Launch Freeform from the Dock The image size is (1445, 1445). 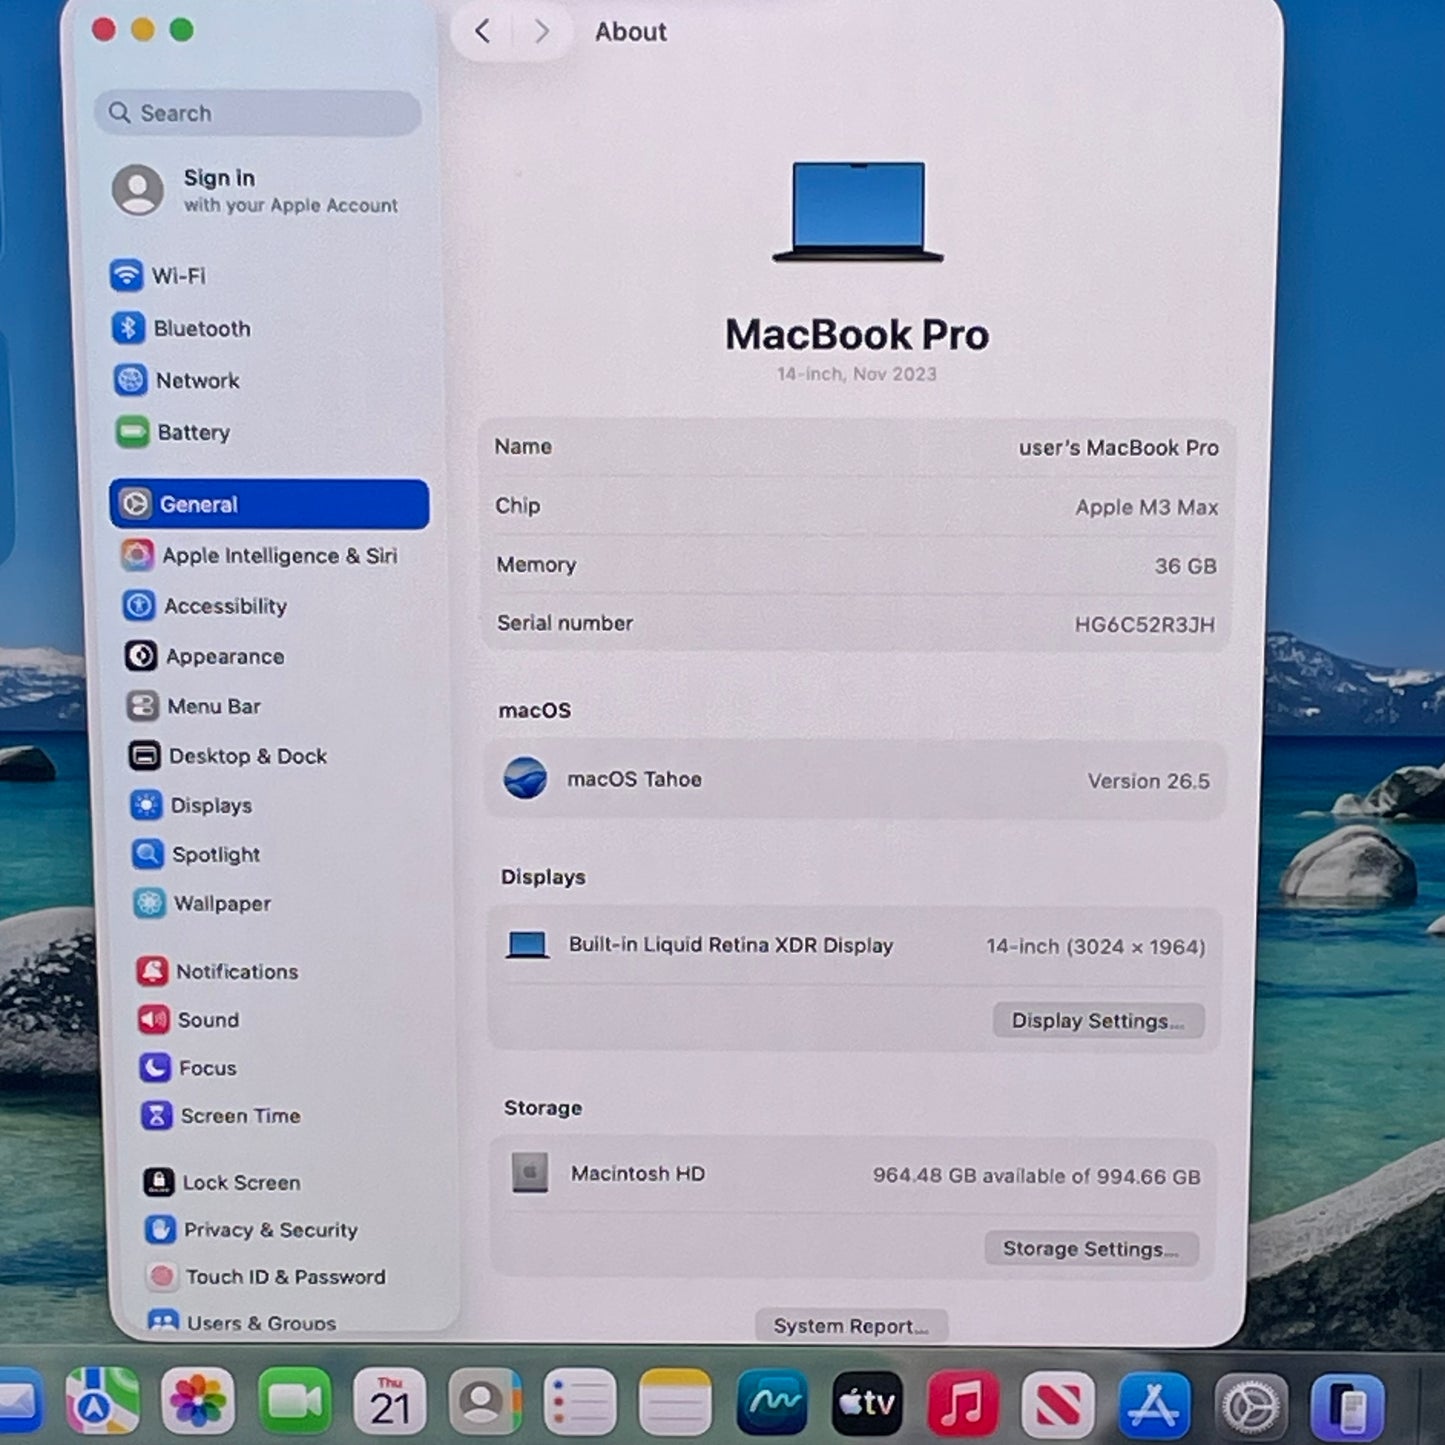click(x=772, y=1402)
